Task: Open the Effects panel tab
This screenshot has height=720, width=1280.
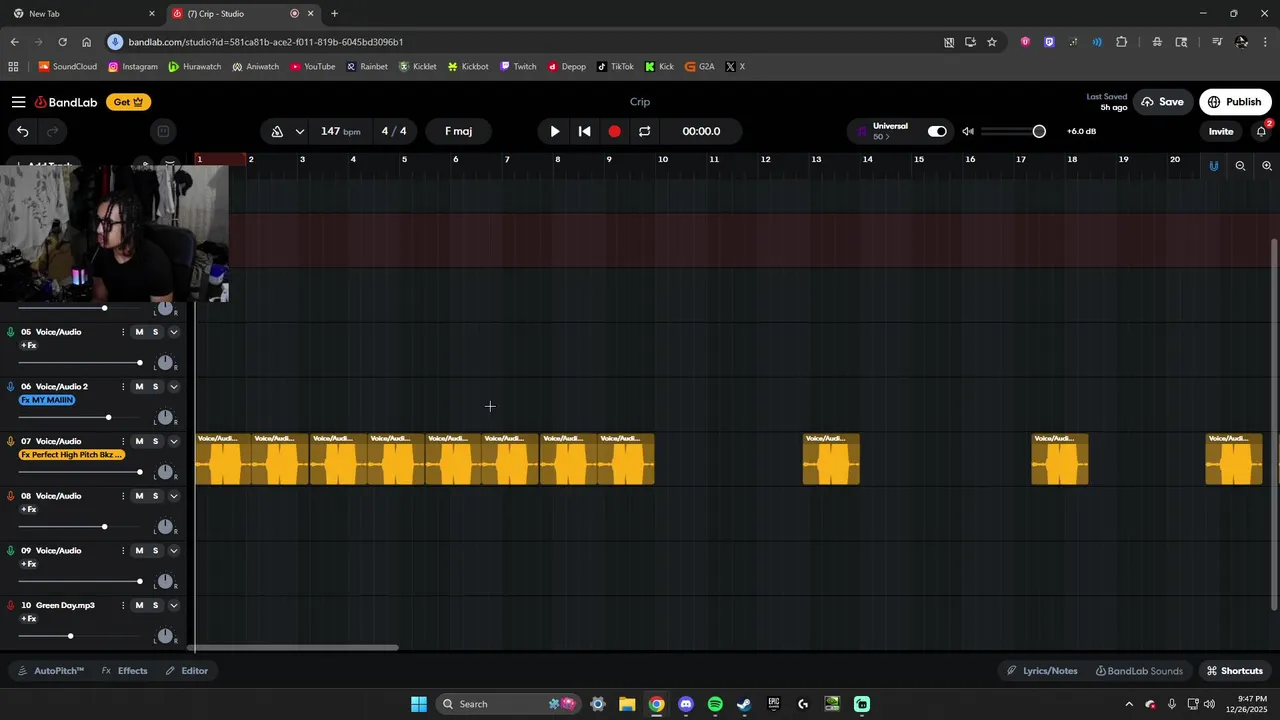Action: (125, 671)
